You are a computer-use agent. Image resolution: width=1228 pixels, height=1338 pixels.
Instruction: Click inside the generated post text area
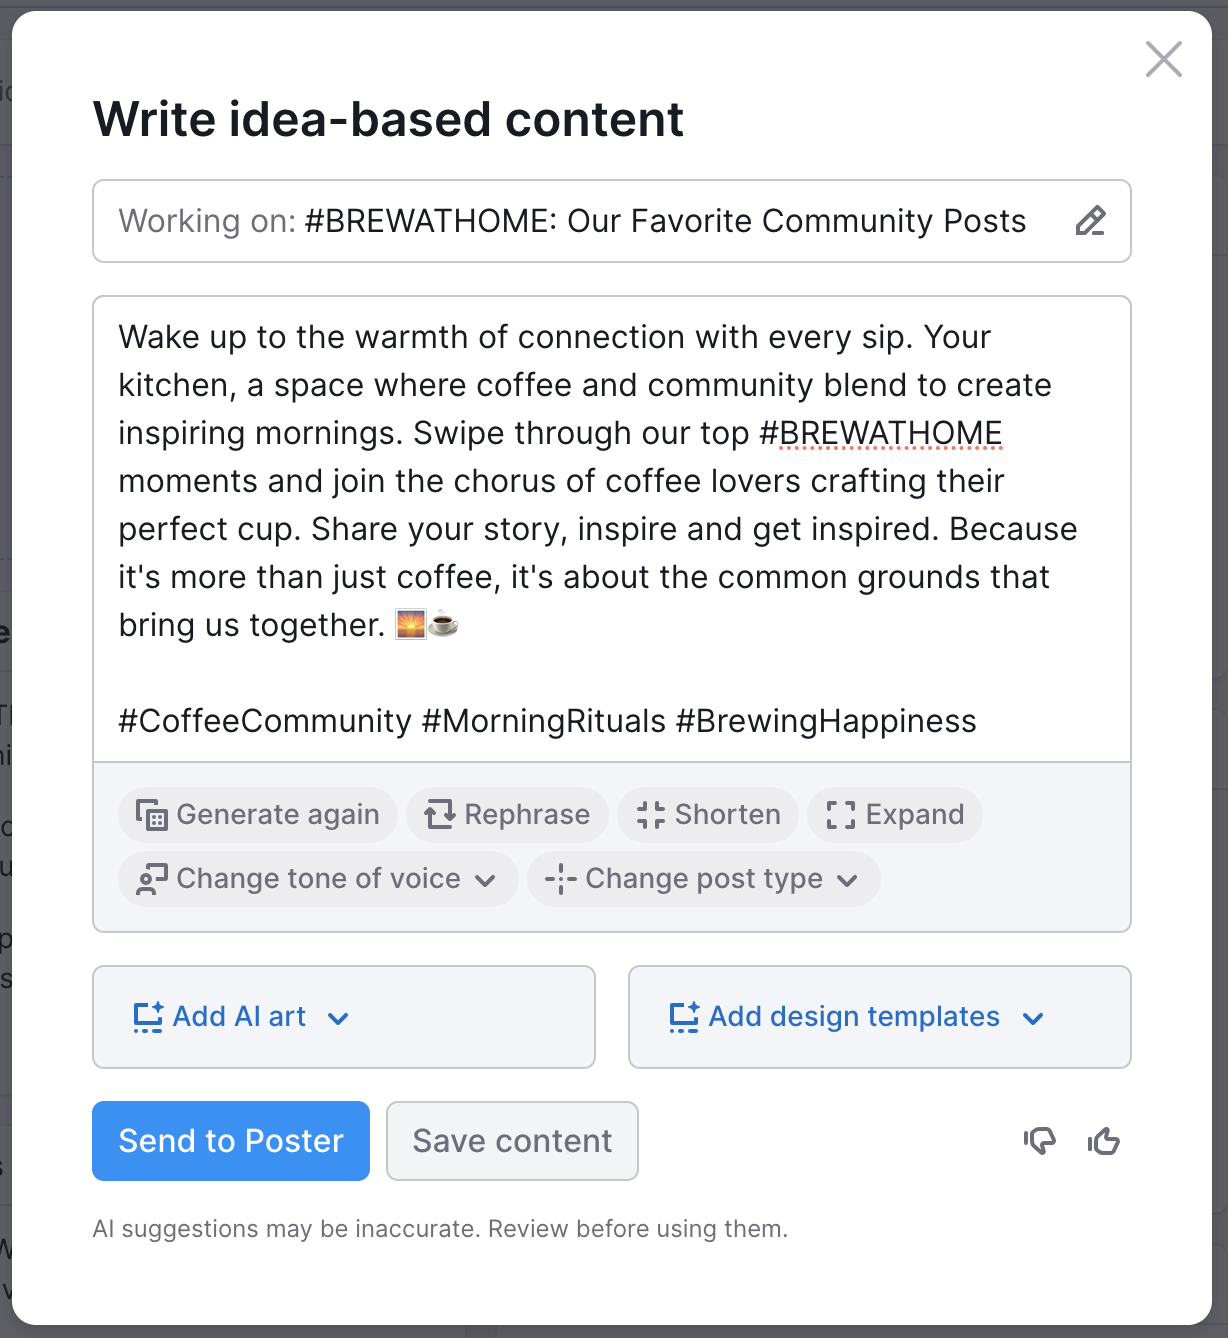[x=612, y=529]
